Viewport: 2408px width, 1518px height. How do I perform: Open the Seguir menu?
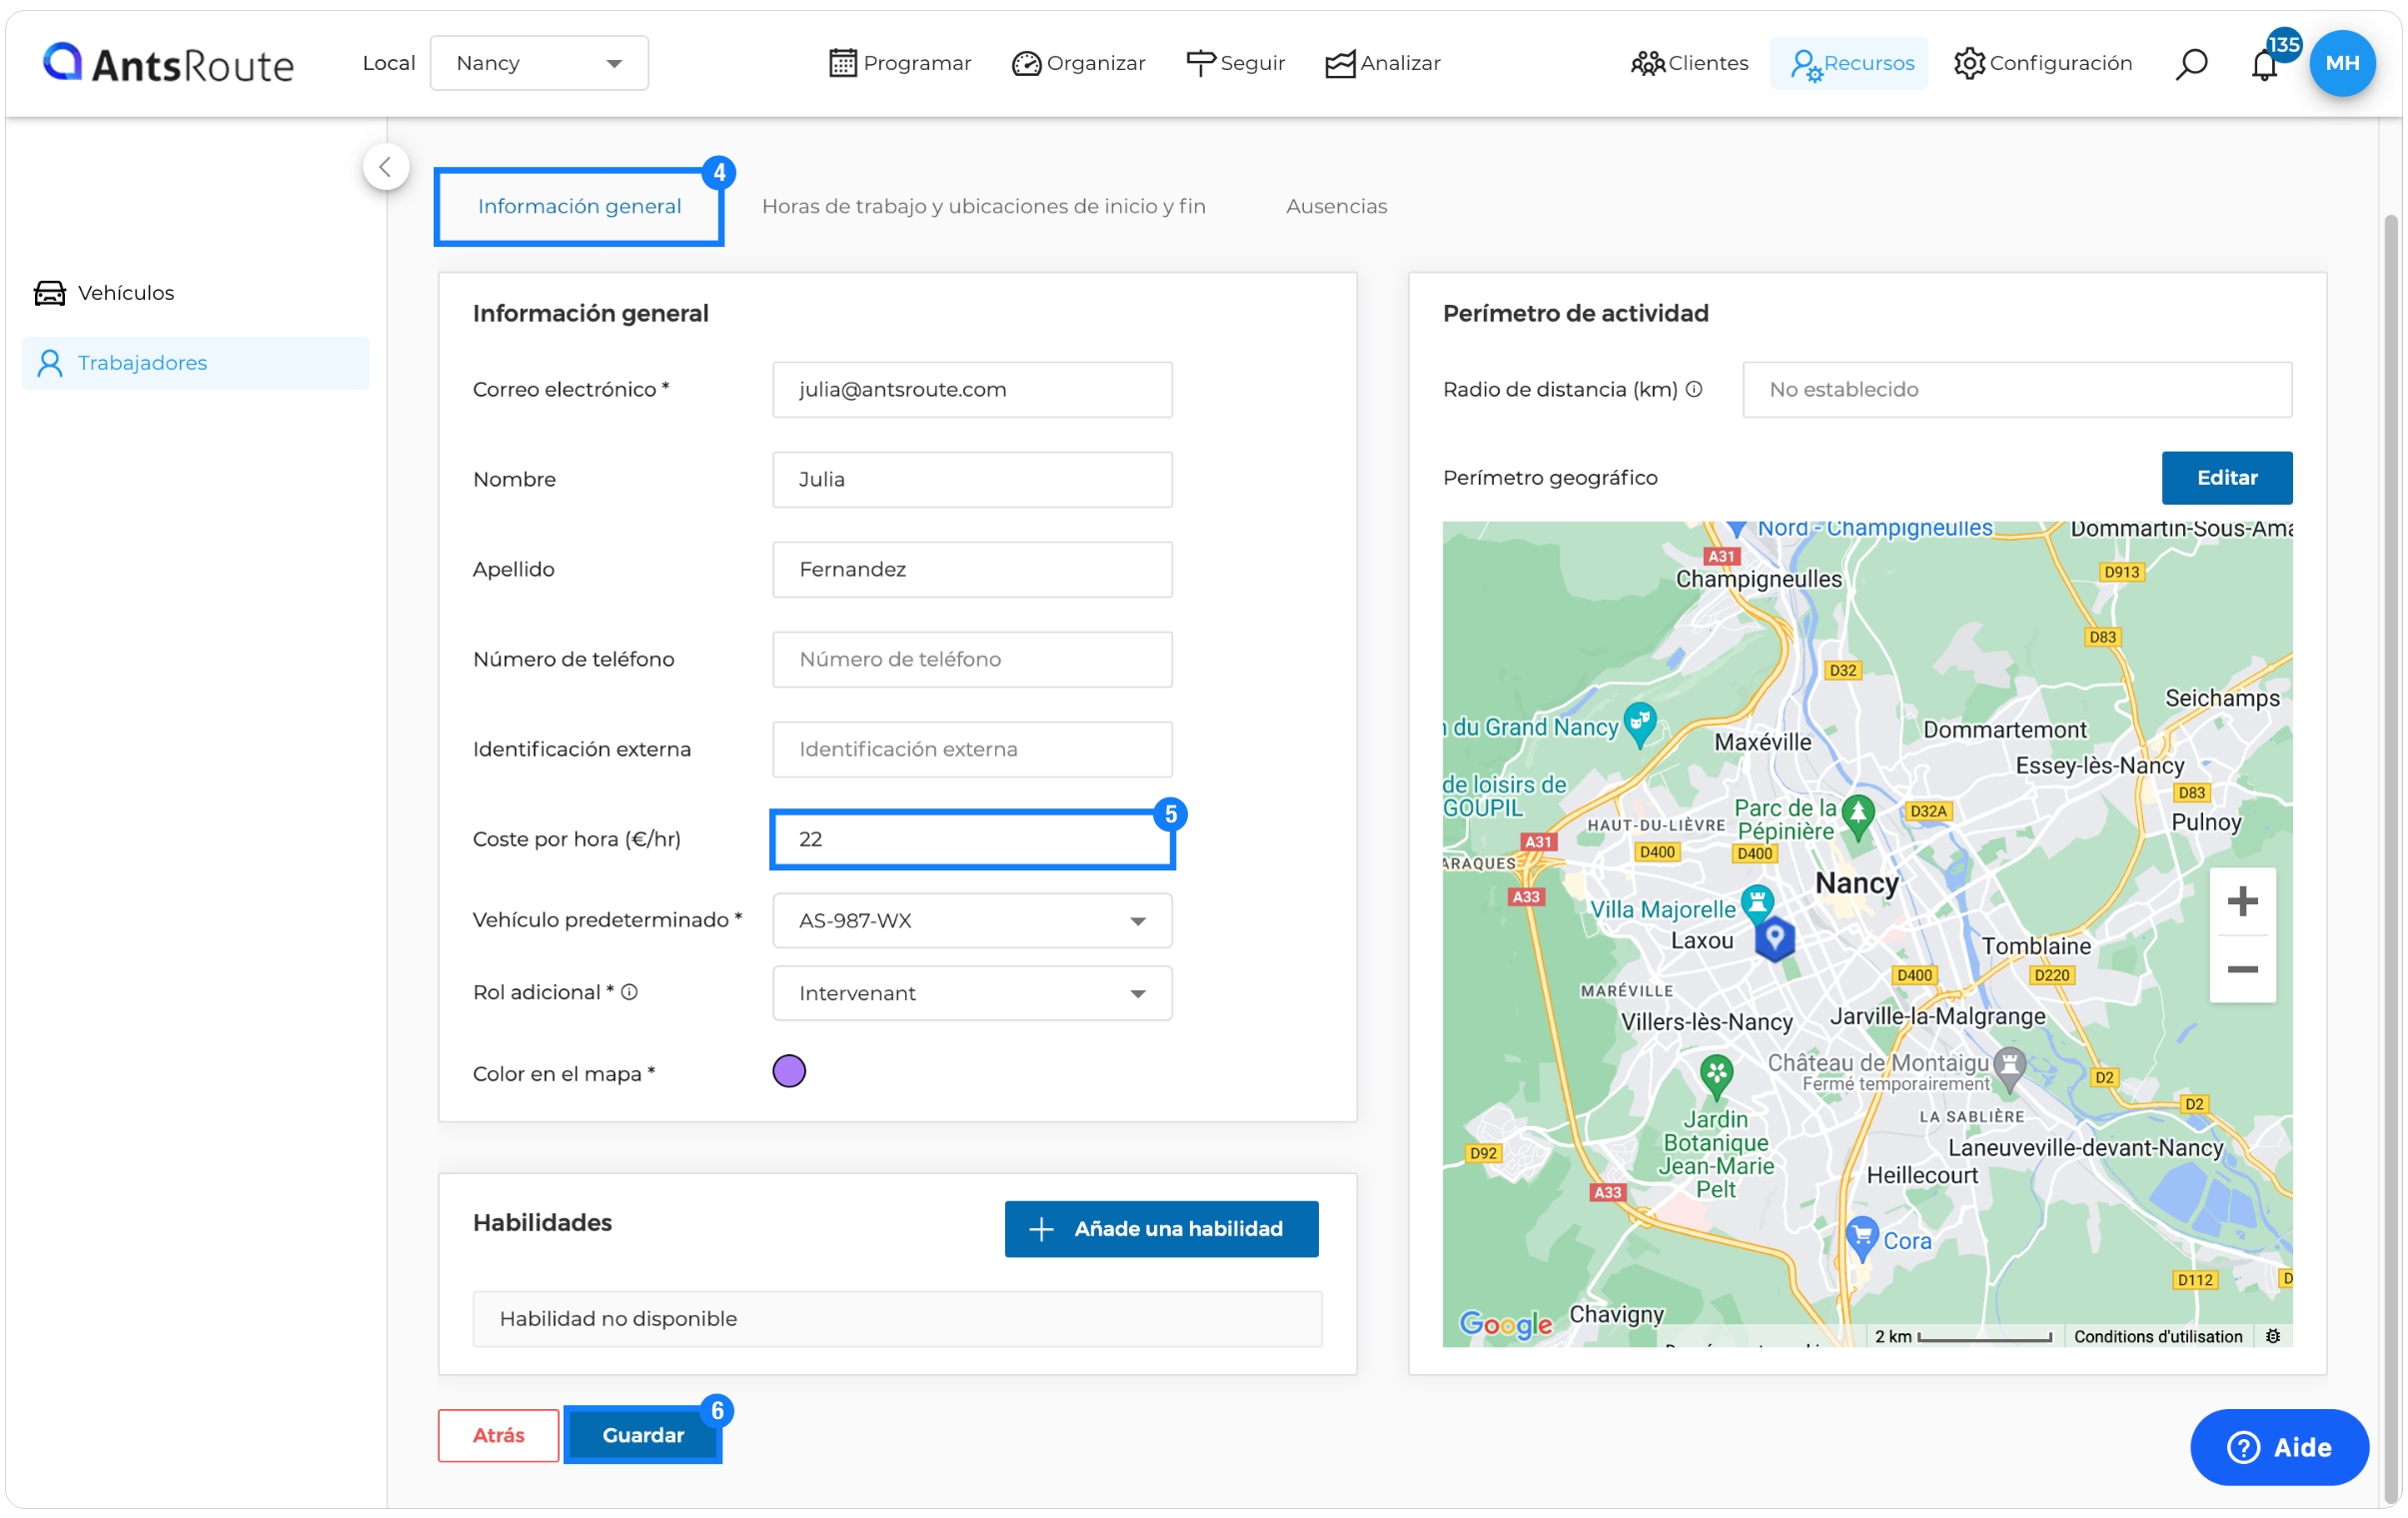[1235, 63]
